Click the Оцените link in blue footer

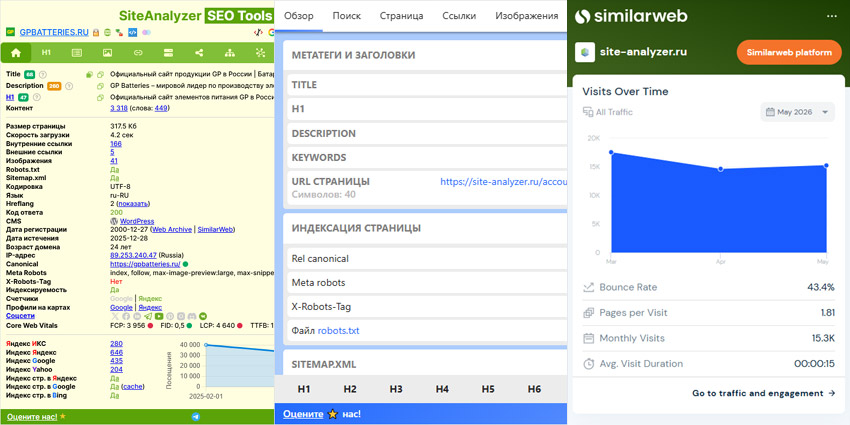click(x=303, y=414)
